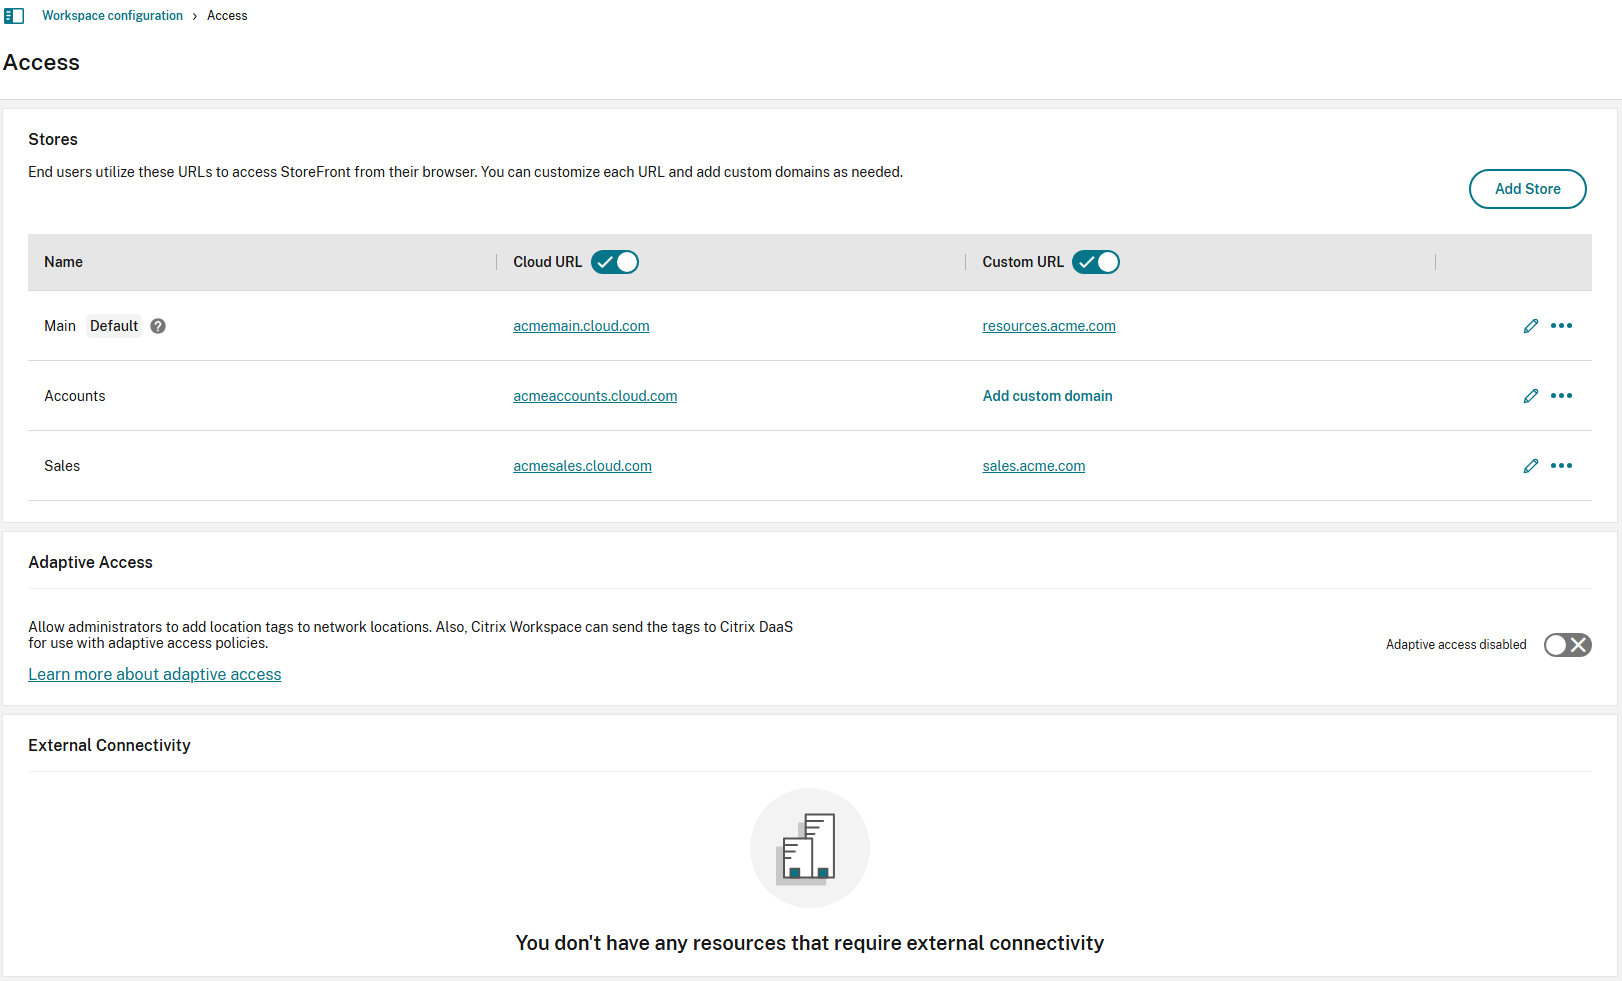Click the help icon next to Default
The width and height of the screenshot is (1622, 981).
click(x=158, y=326)
